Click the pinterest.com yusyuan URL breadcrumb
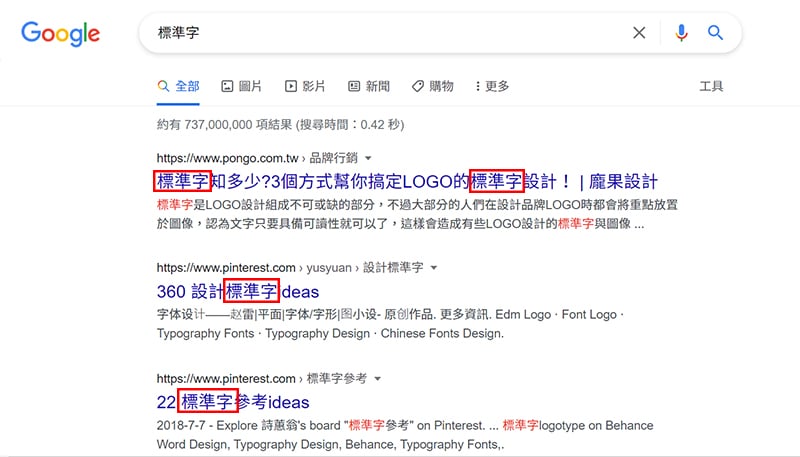Image resolution: width=800 pixels, height=457 pixels. pos(226,268)
